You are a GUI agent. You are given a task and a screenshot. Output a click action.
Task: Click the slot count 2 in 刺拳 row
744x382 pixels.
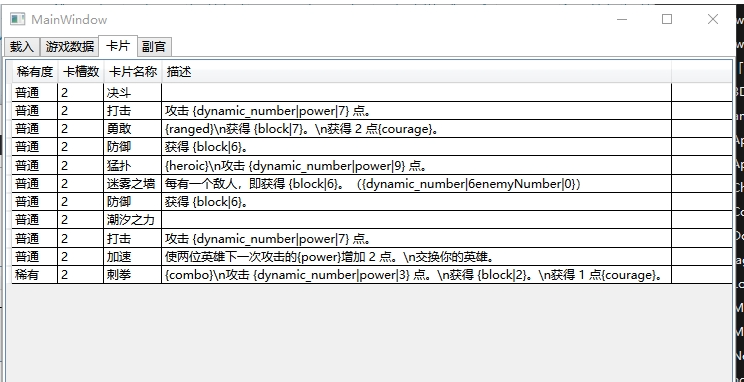click(81, 275)
